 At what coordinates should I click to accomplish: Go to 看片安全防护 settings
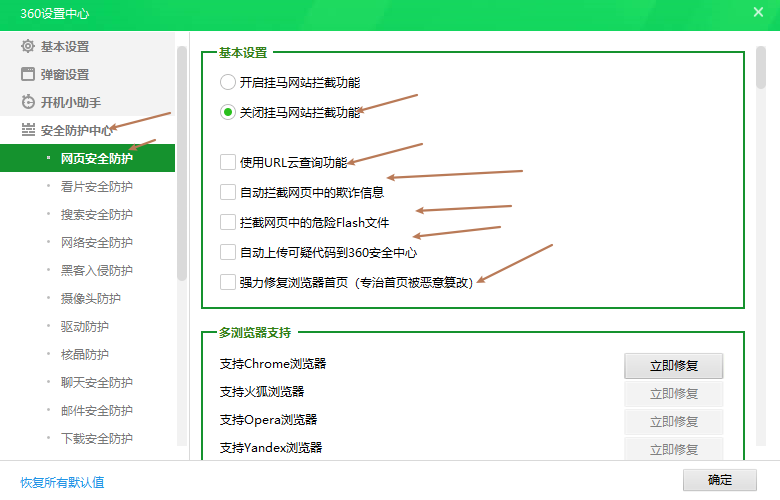point(97,187)
